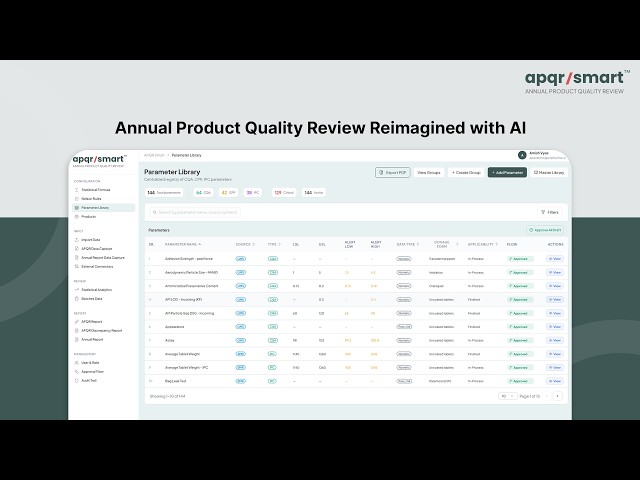This screenshot has width=640, height=480.
Task: View the Assay parameter row
Action: coord(555,340)
